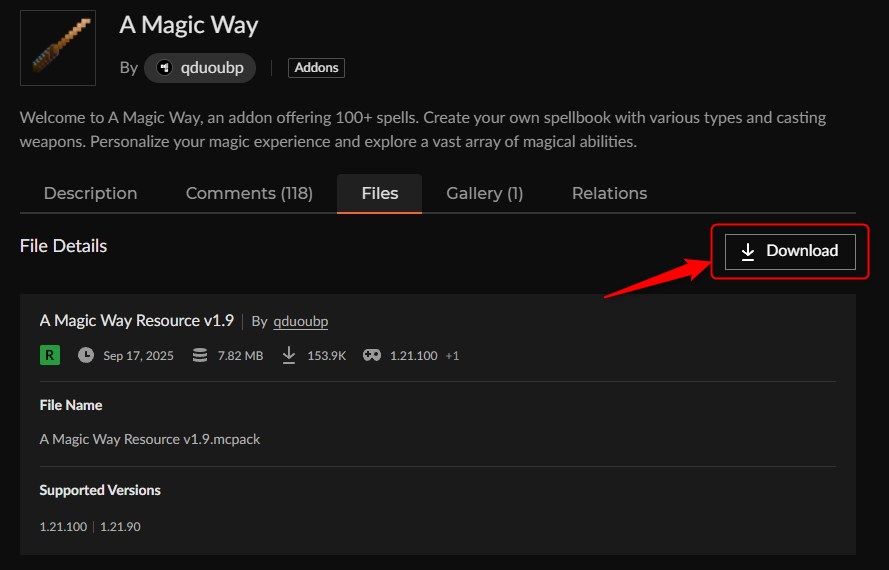
Task: Click the author avatar icon beside qduoubp
Action: click(166, 68)
